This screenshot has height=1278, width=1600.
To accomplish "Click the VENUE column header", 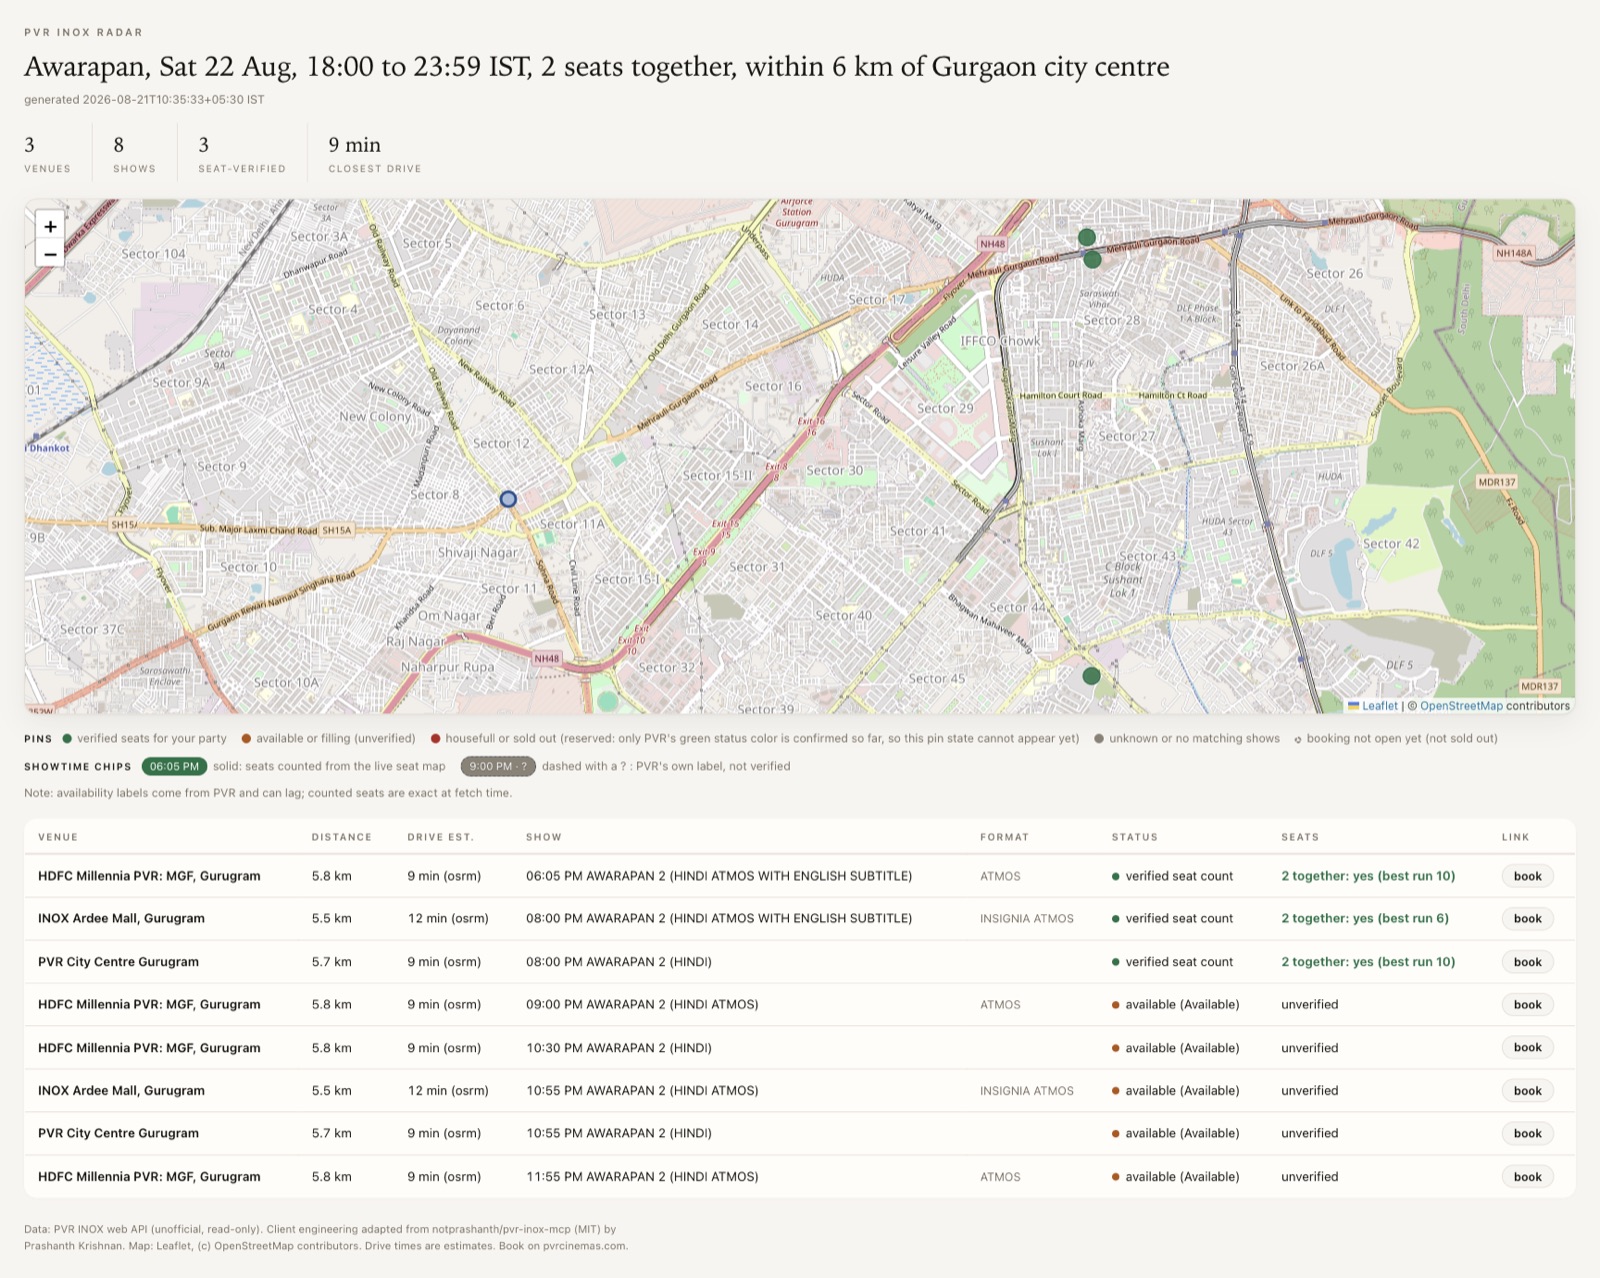I will click(x=58, y=837).
